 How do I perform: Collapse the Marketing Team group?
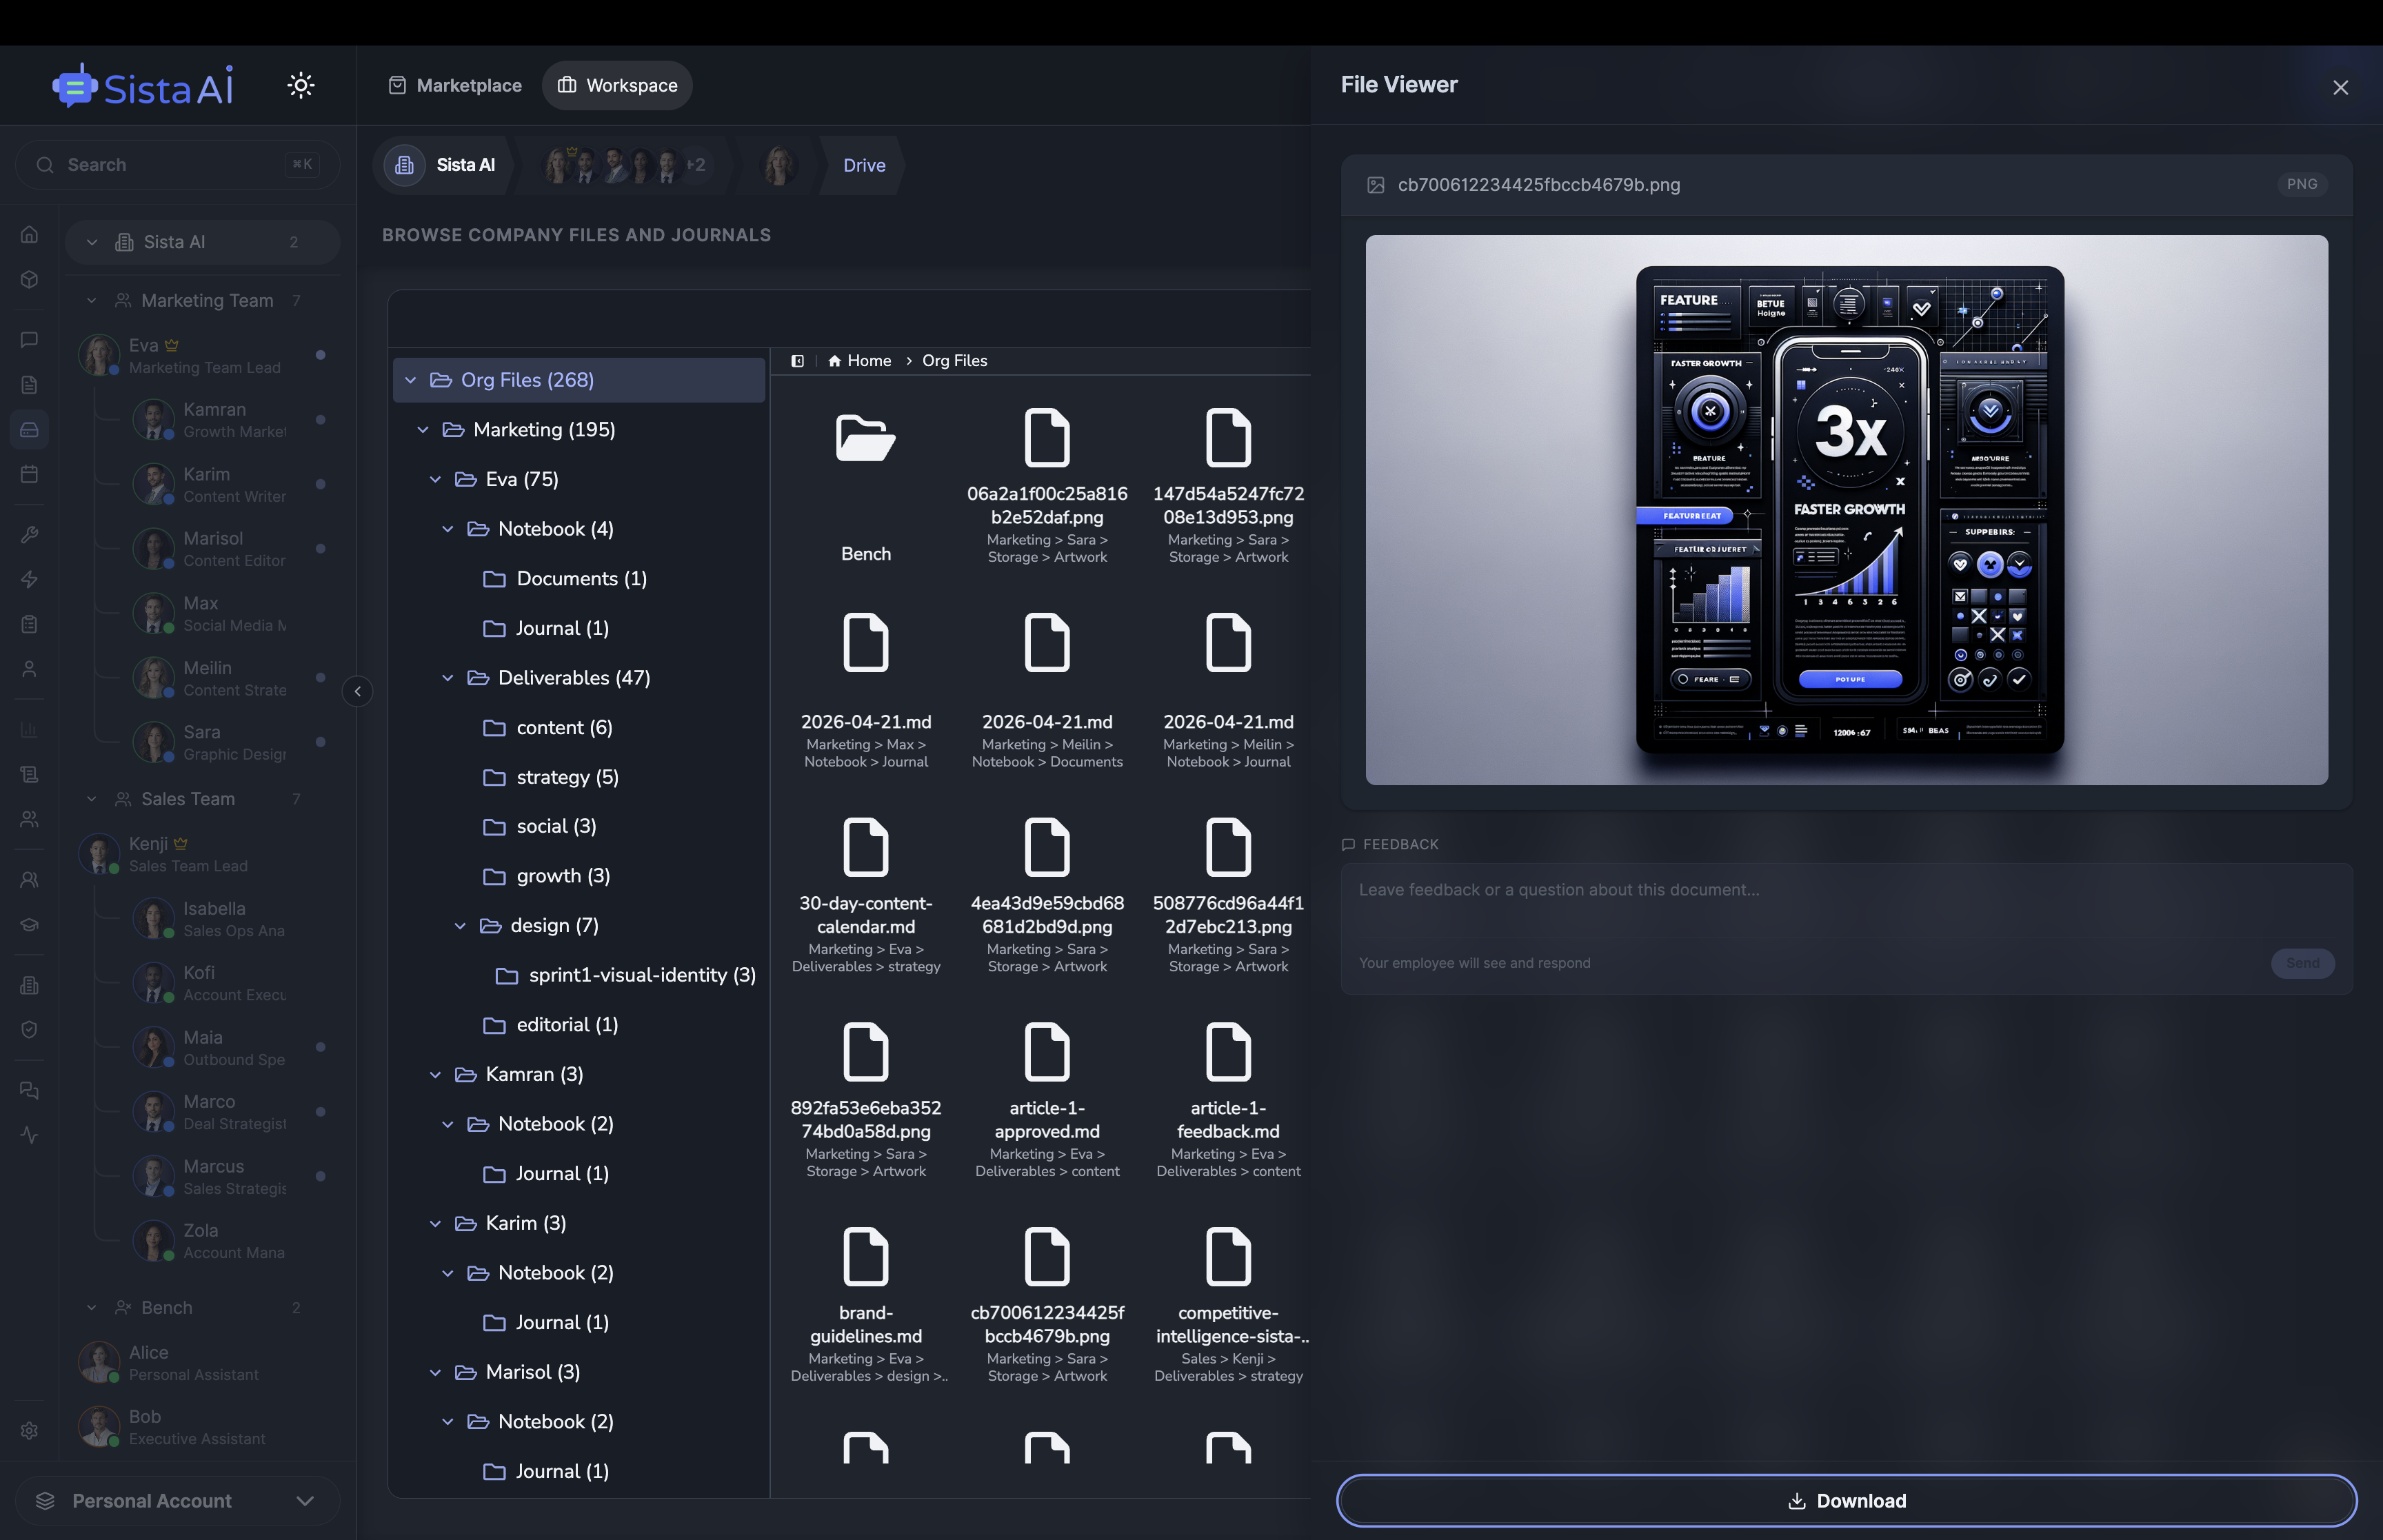pyautogui.click(x=92, y=300)
